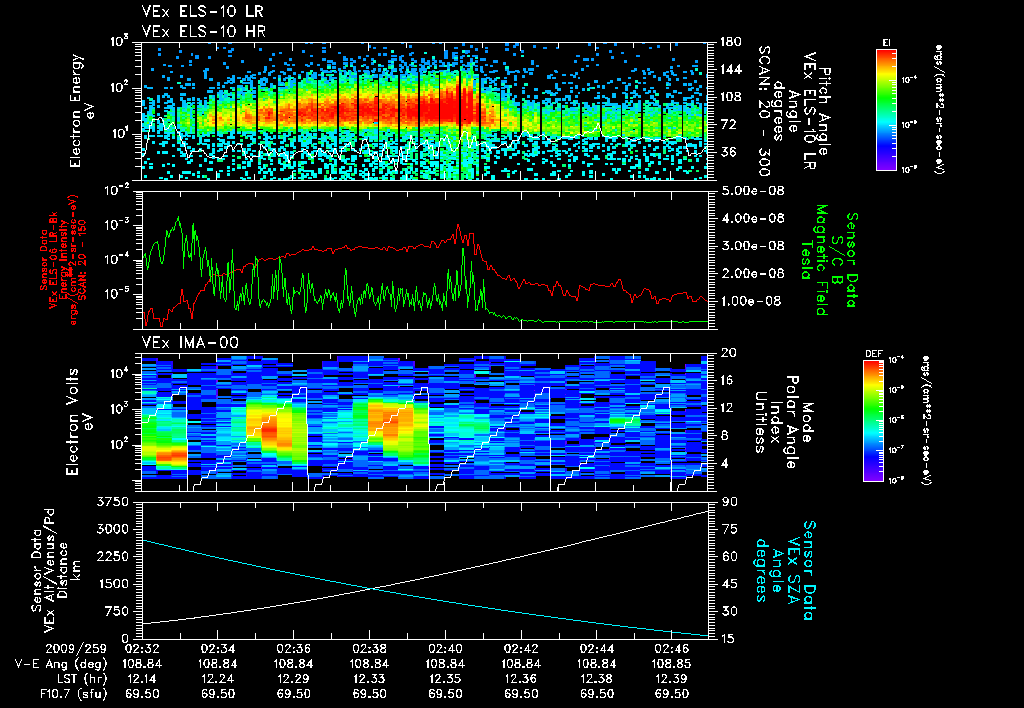1024x708 pixels.
Task: Click the pitch angle axis tick 36
Action: pyautogui.click(x=727, y=152)
